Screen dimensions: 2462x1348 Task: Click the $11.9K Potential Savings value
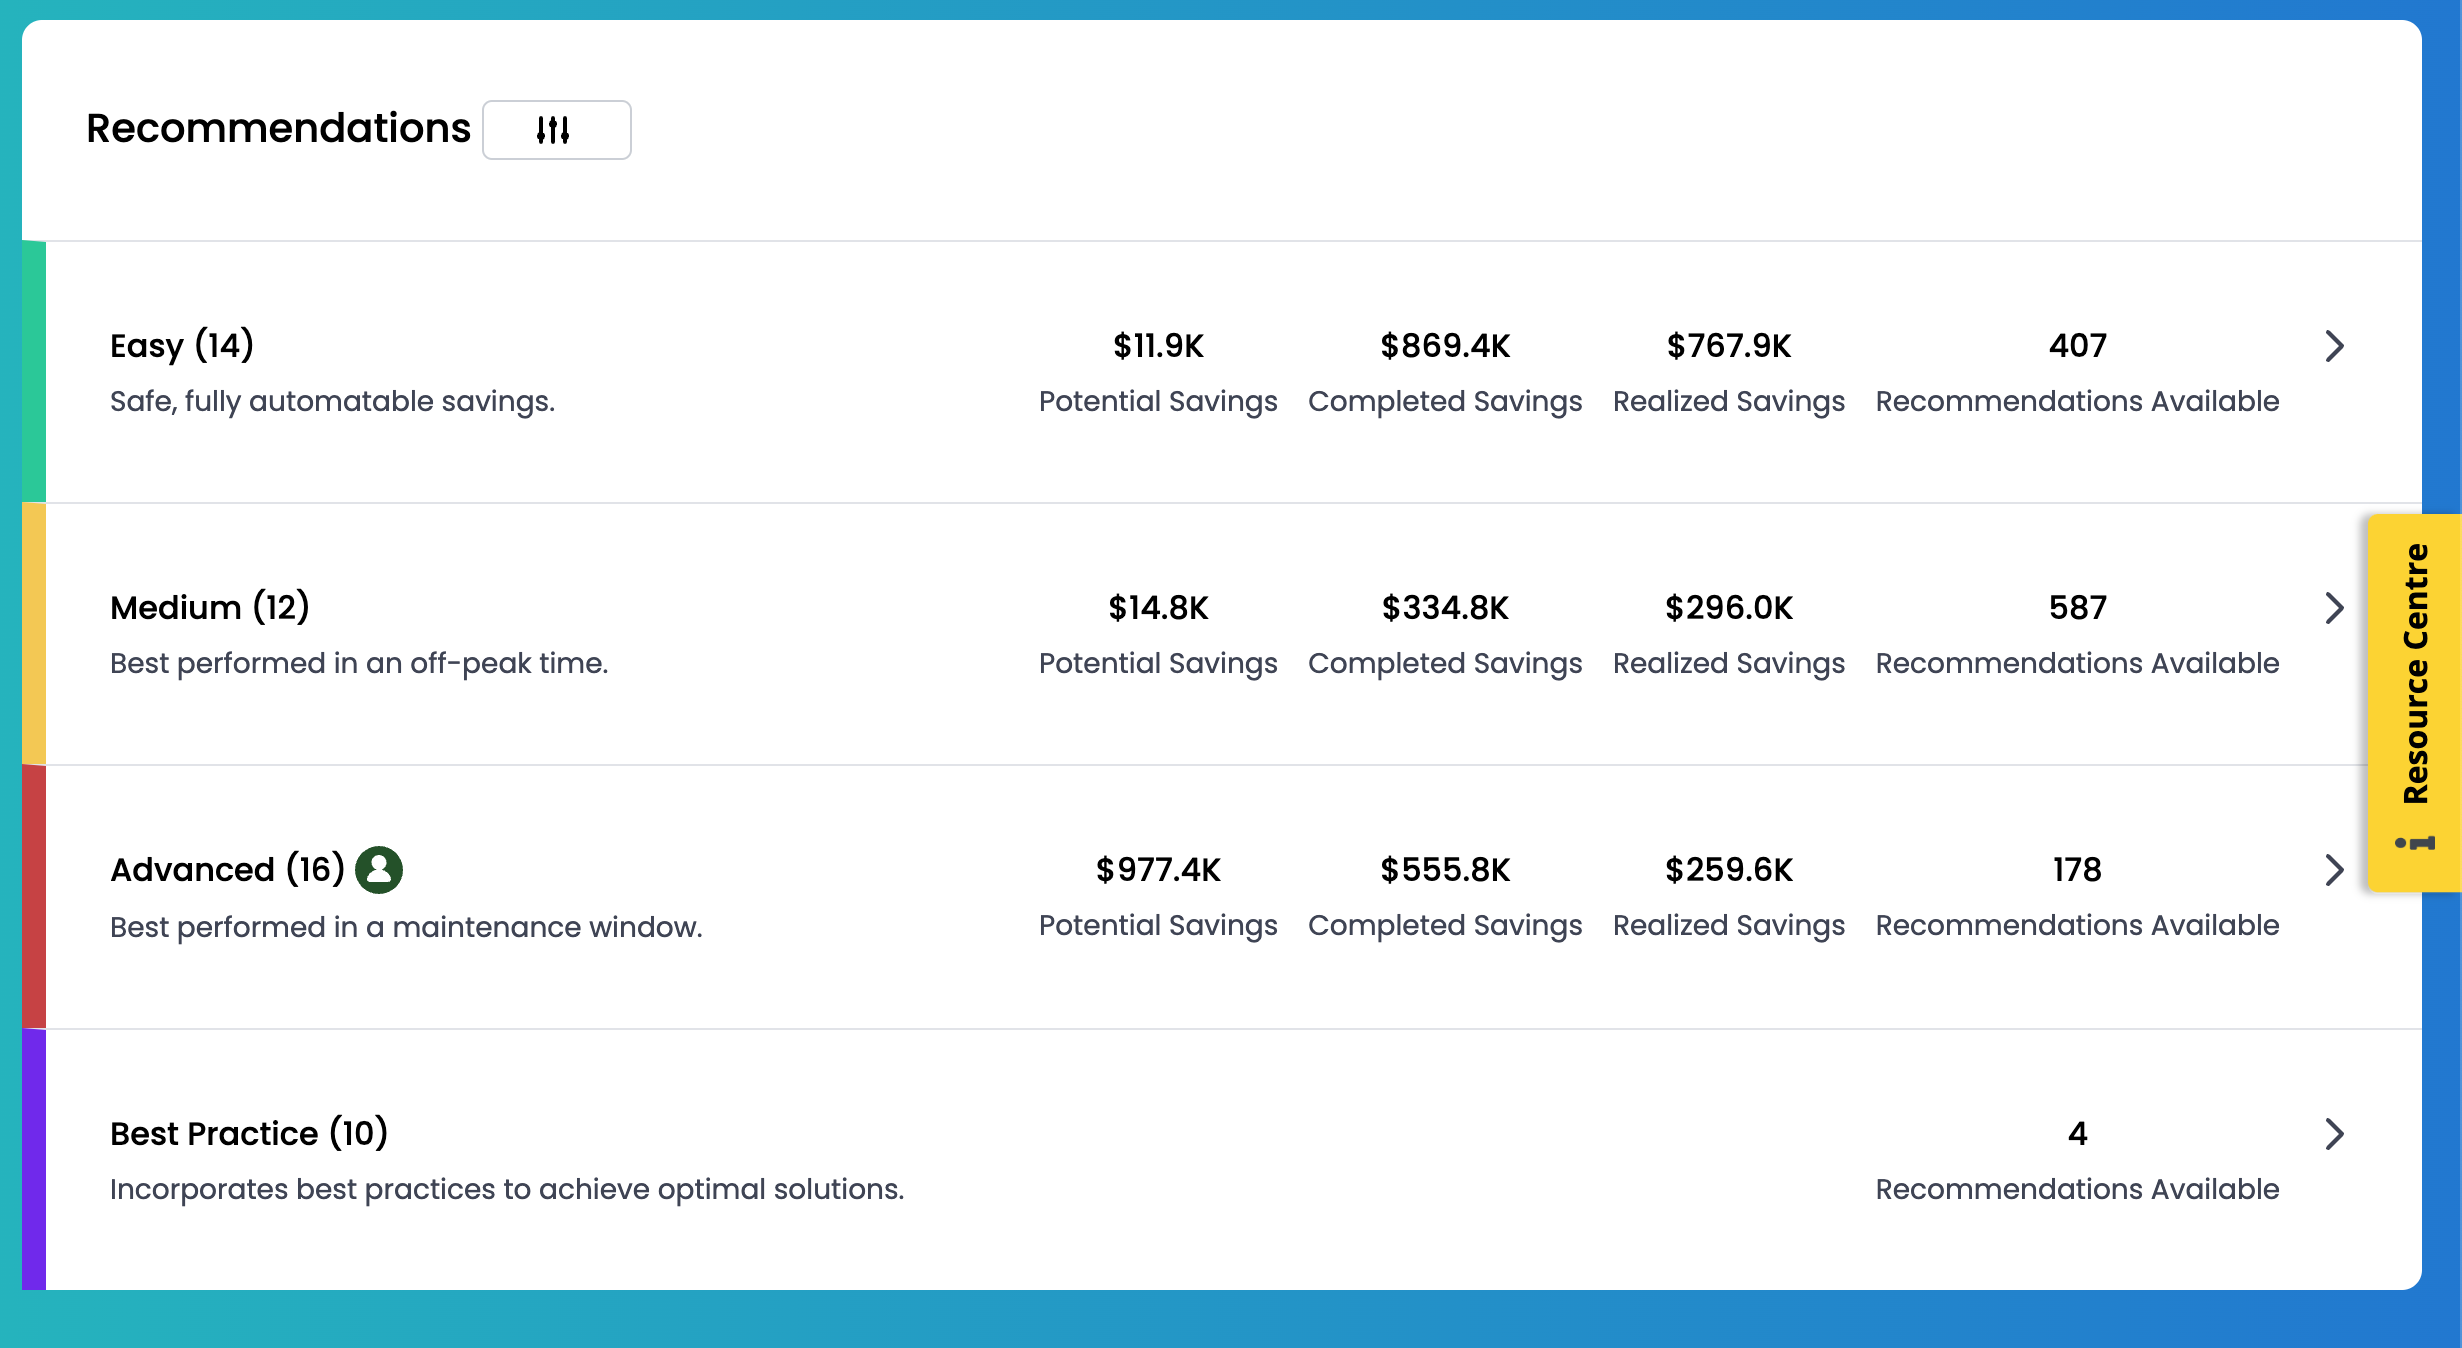click(x=1158, y=346)
